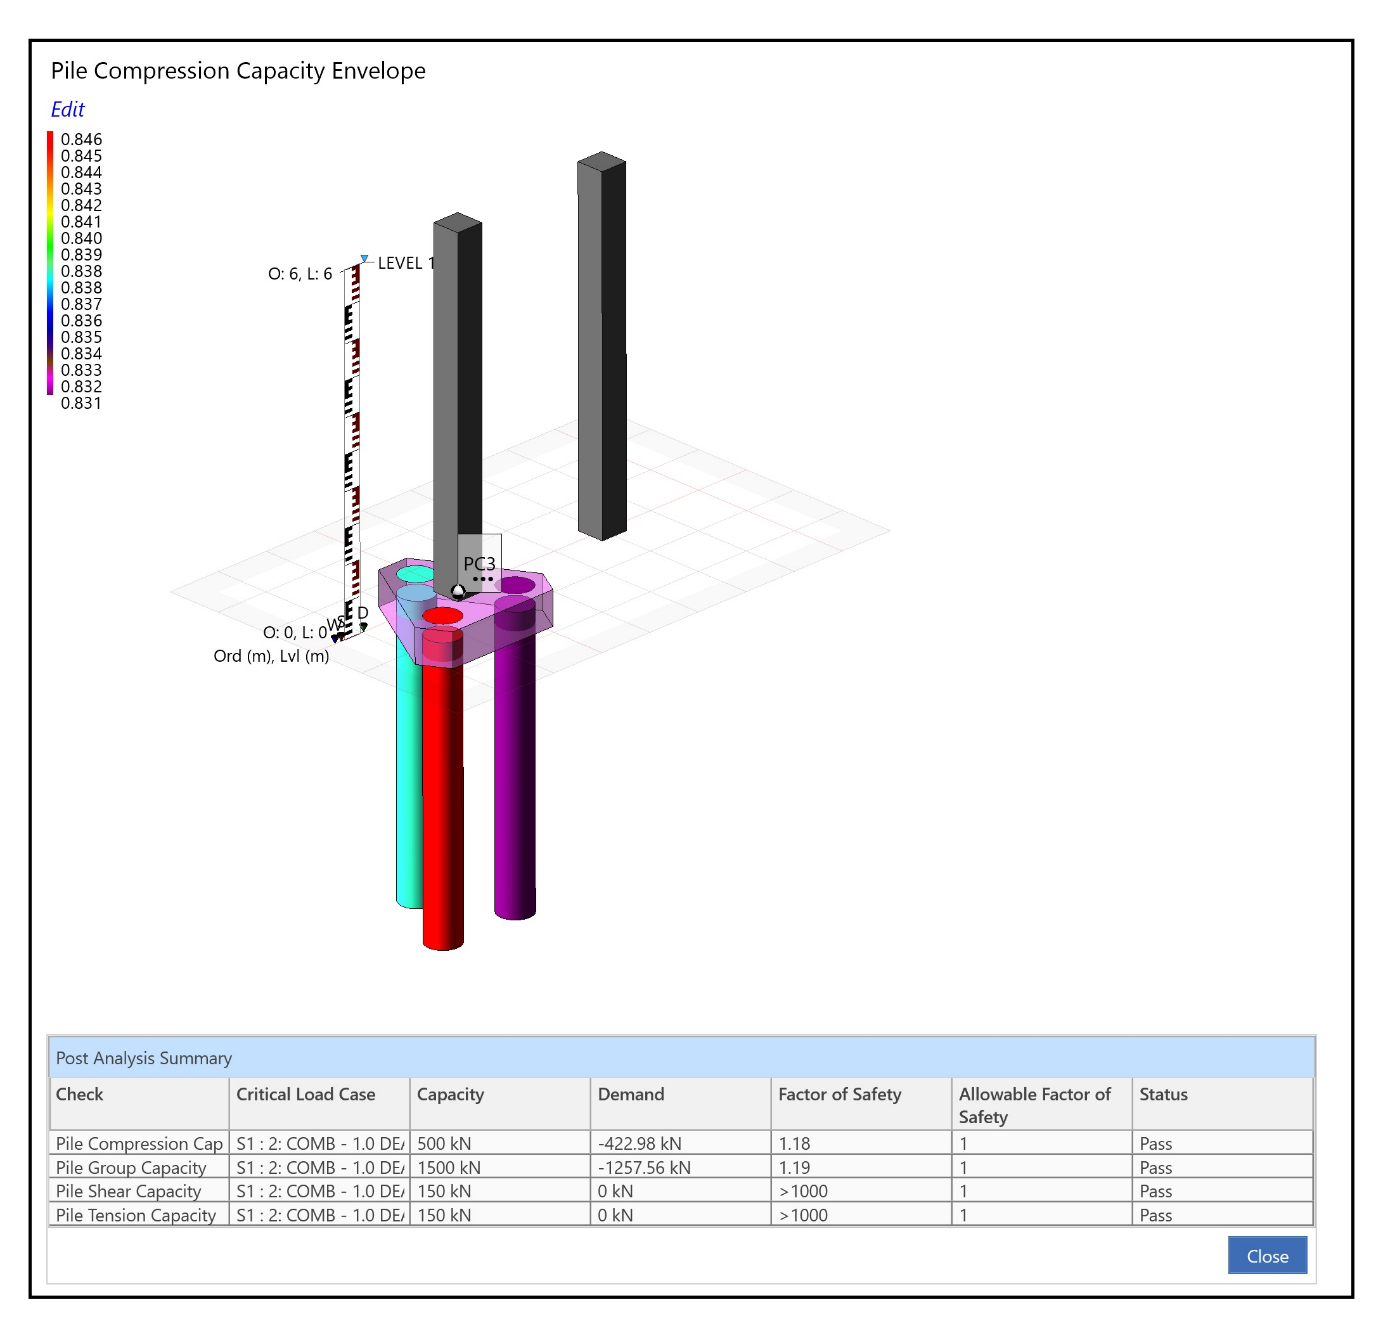Click the 1500 kN capacity cell

point(500,1167)
